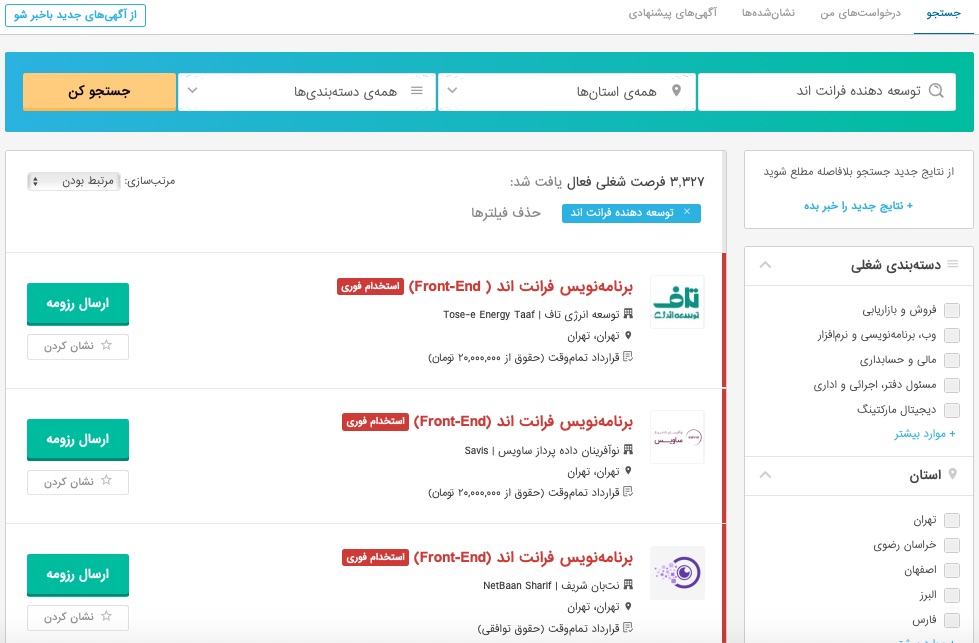Bookmark Taaf job with نشان کردن button
The width and height of the screenshot is (979, 643).
click(x=78, y=346)
